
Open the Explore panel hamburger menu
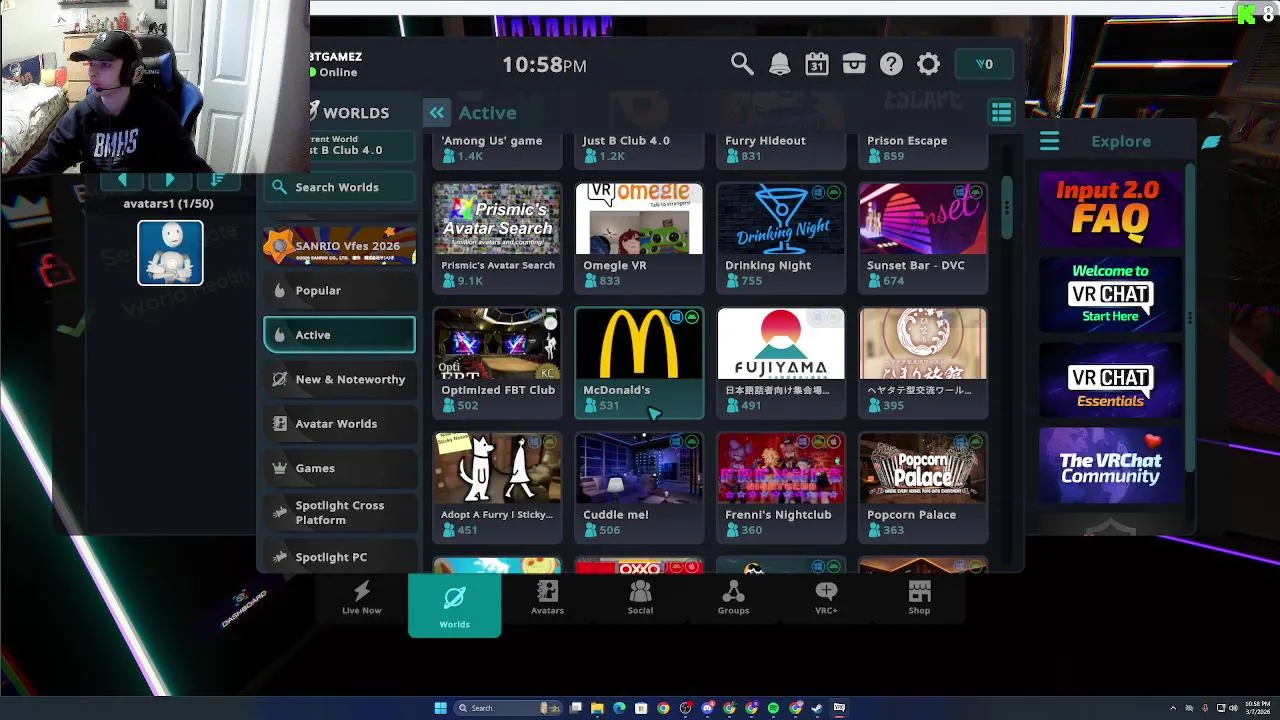[1049, 141]
